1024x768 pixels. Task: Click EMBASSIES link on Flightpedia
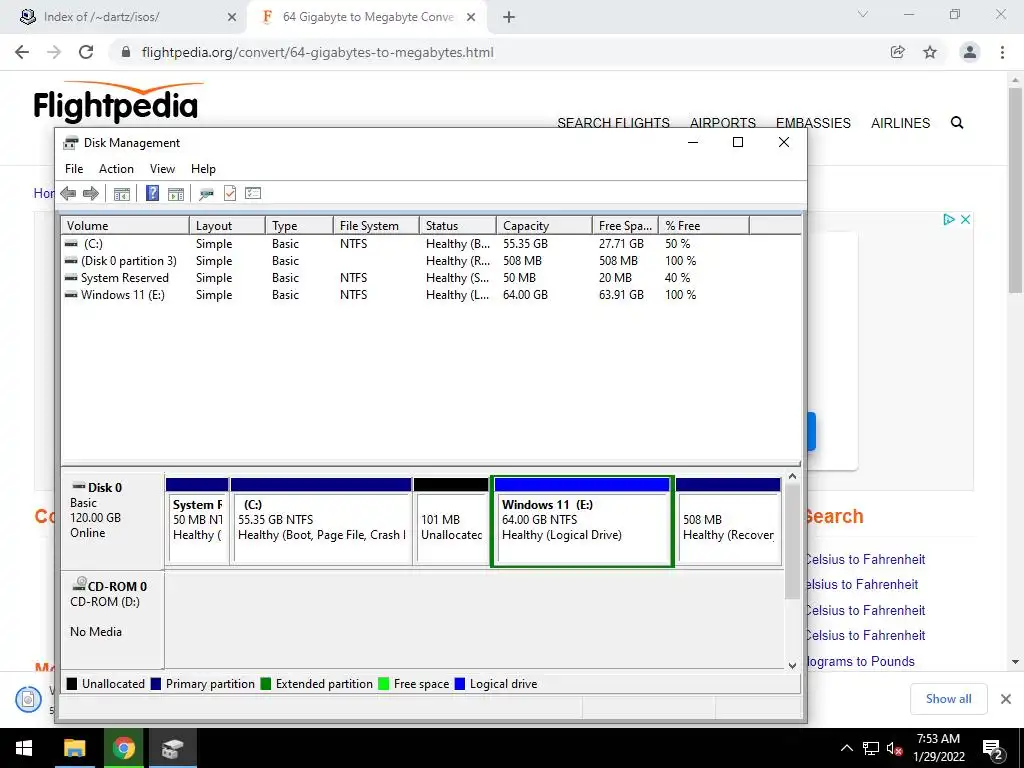[813, 123]
